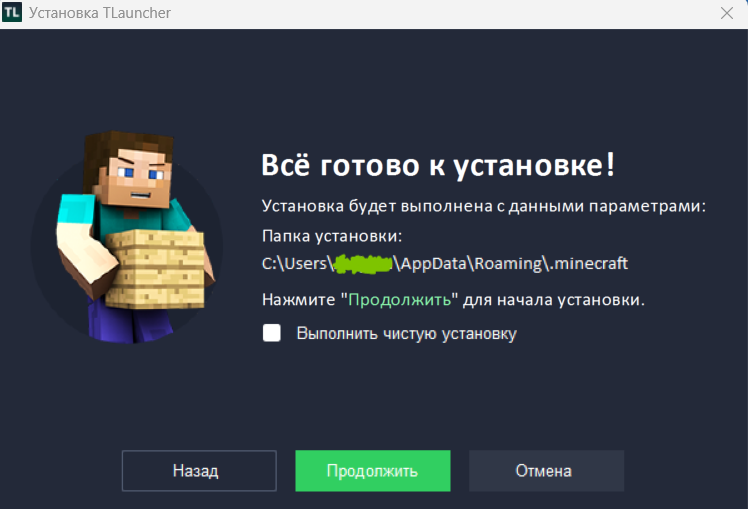This screenshot has height=509, width=748.
Task: Click the TL logo icon in title bar
Action: [11, 13]
